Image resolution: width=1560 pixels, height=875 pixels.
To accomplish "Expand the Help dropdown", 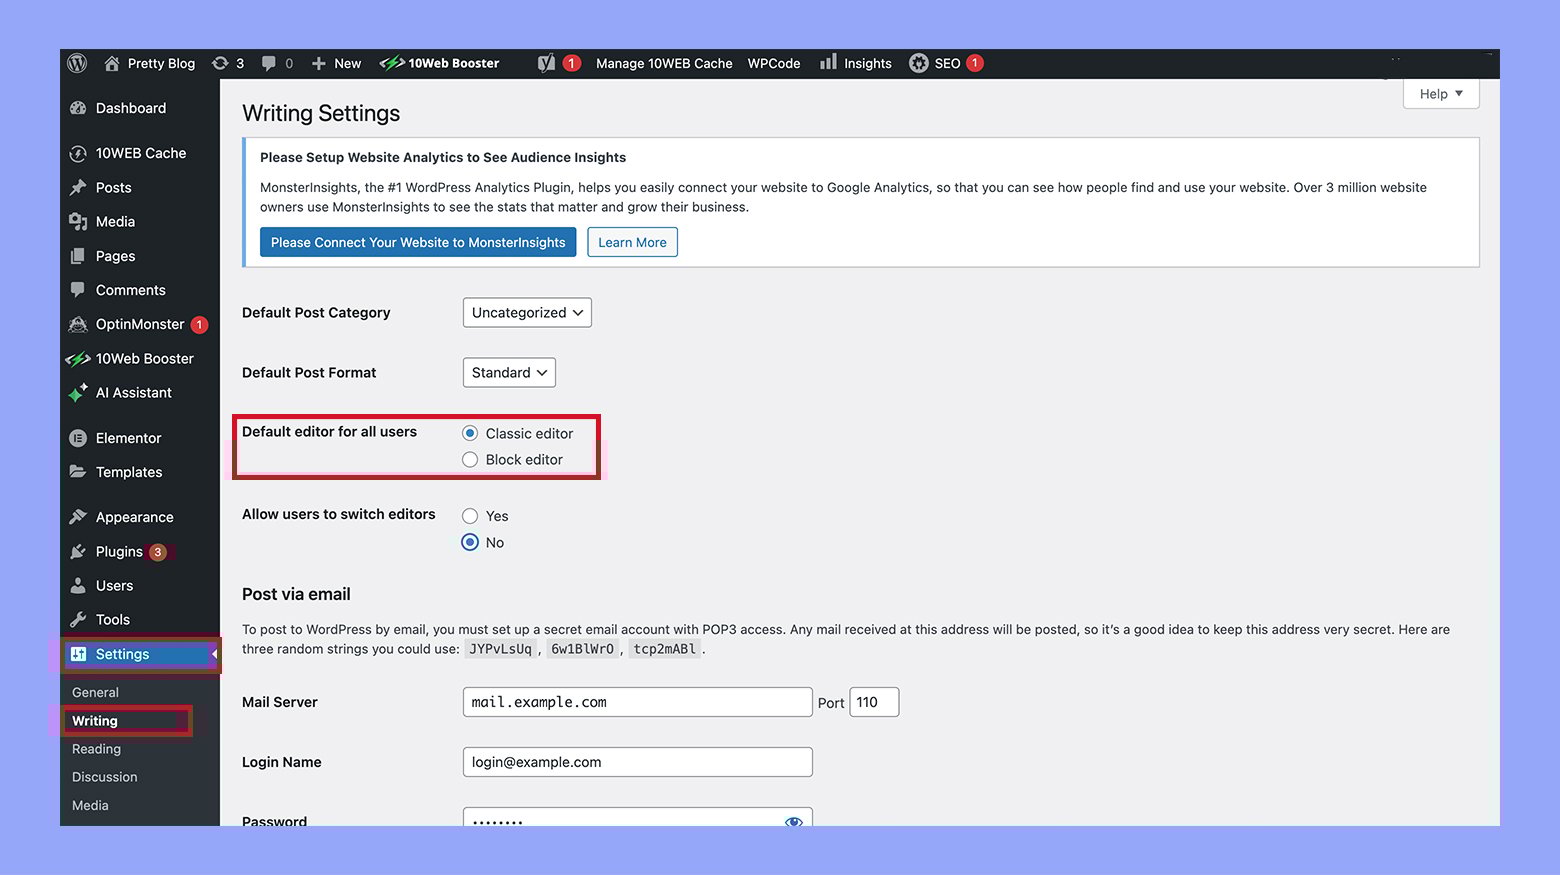I will (x=1440, y=93).
